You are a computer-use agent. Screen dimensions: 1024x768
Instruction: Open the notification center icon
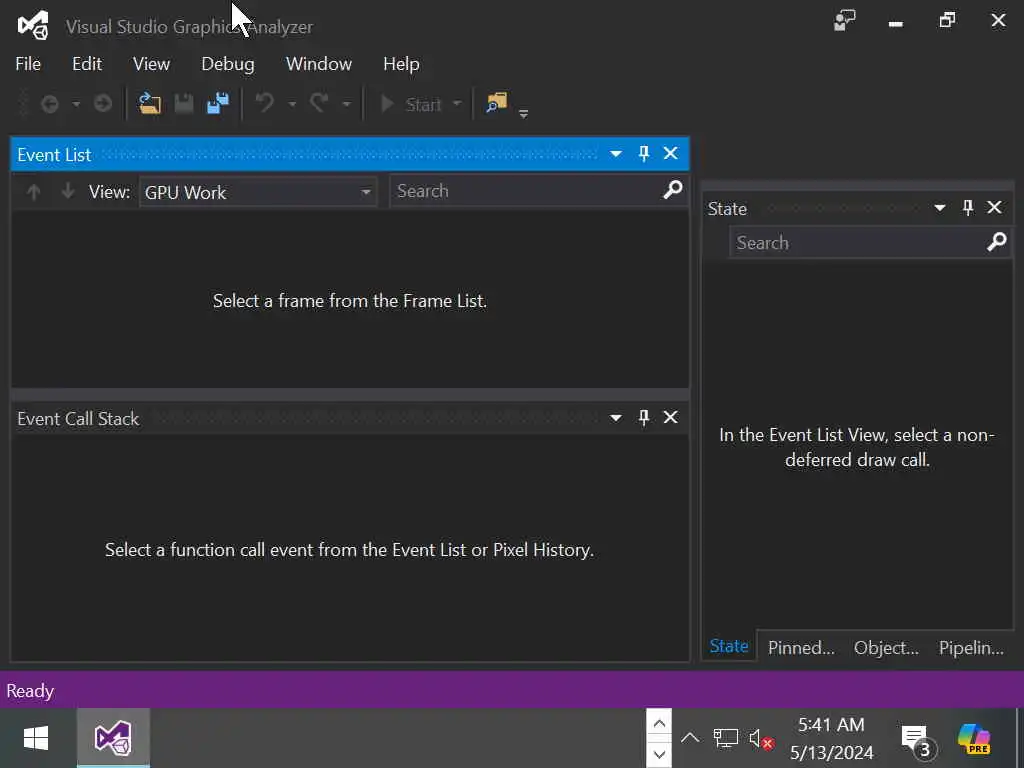point(918,740)
